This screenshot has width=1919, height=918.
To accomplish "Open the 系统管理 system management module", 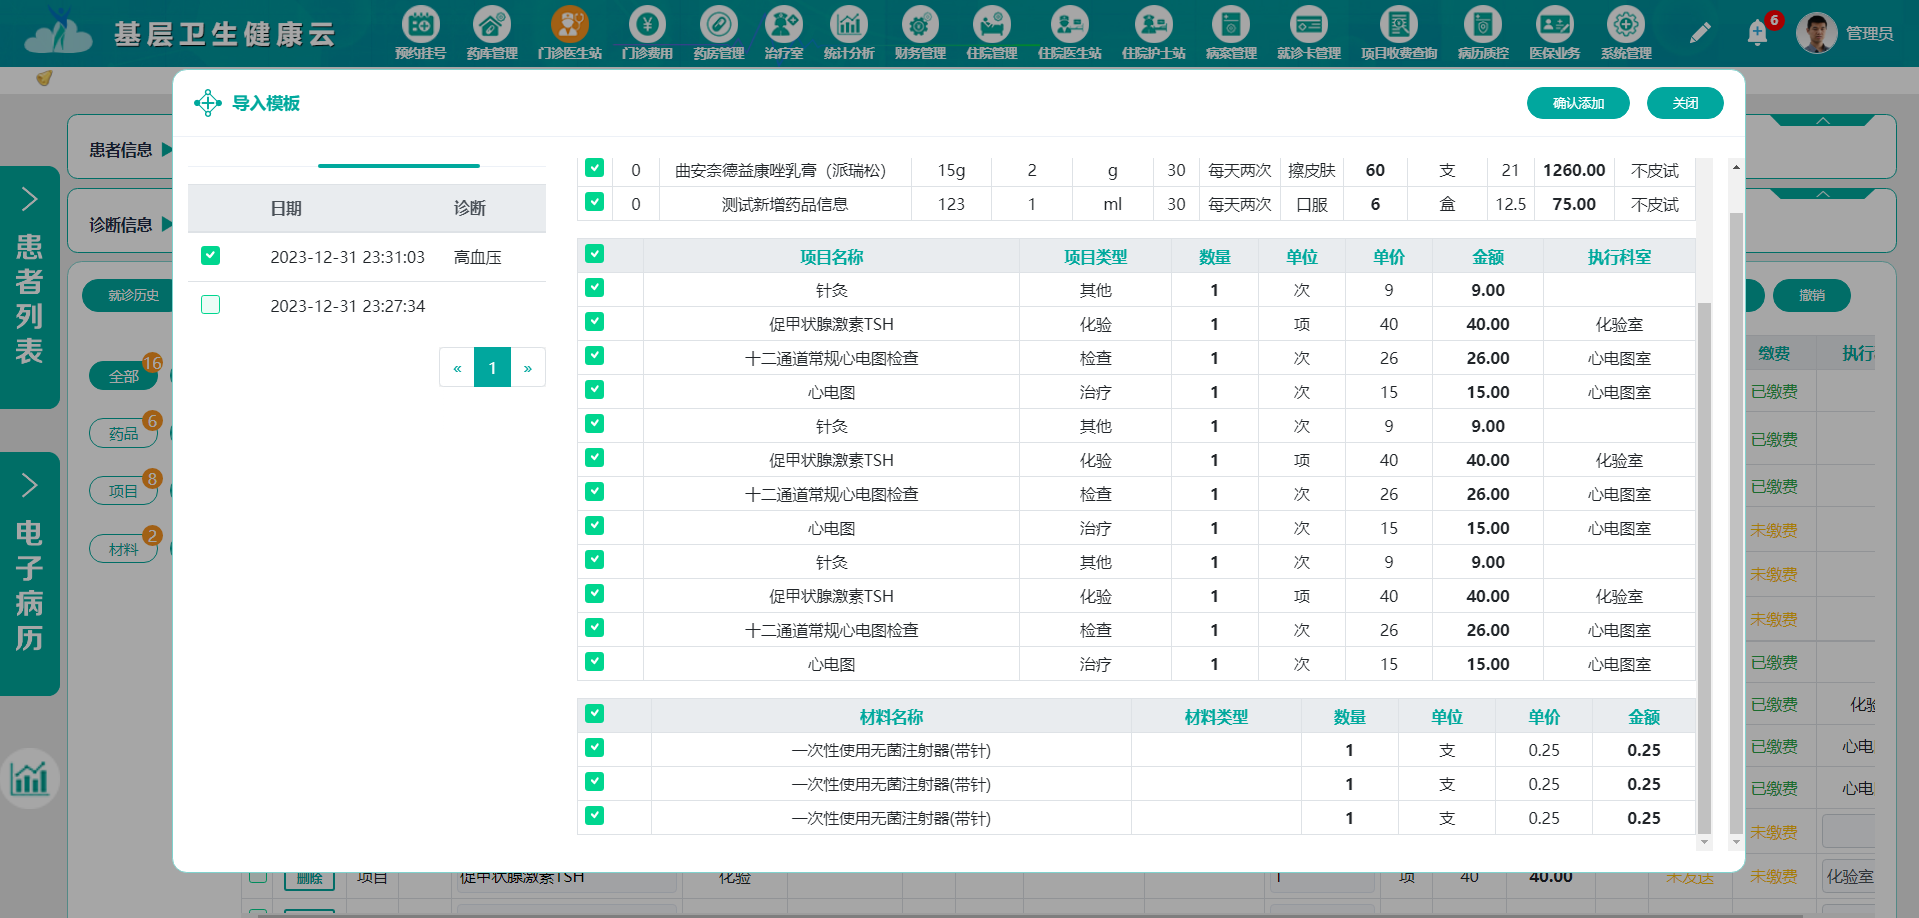I will pyautogui.click(x=1626, y=33).
